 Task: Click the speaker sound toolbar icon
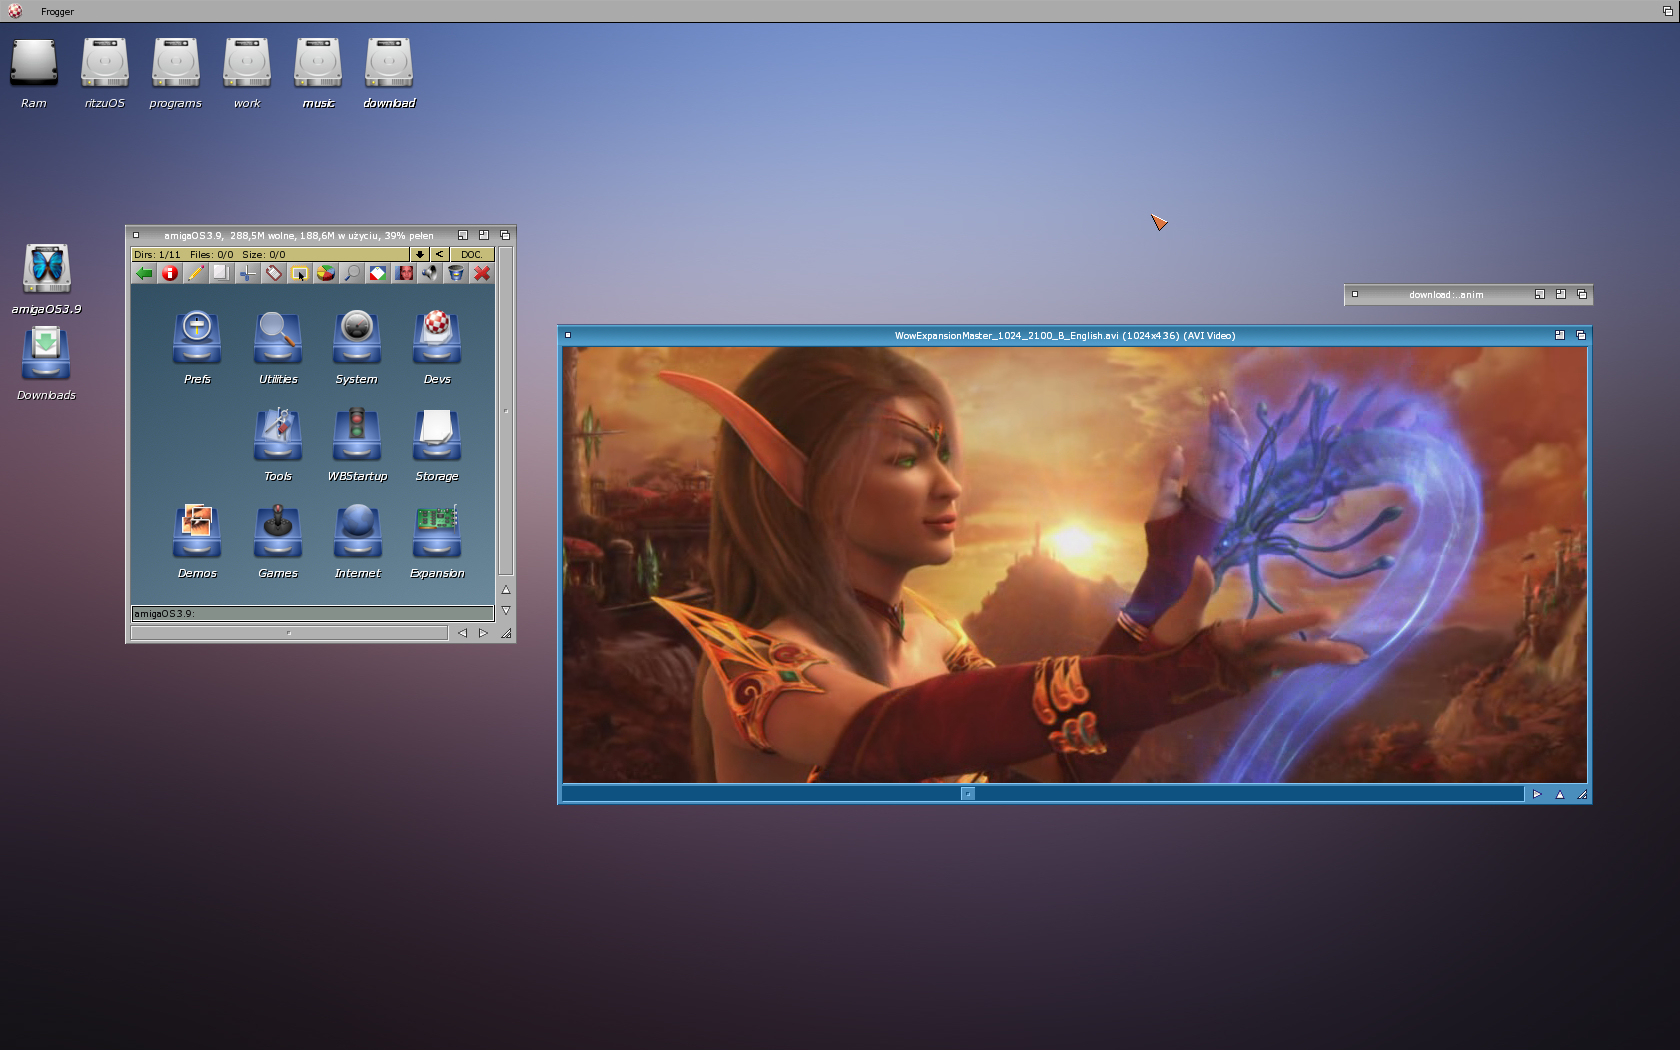pos(430,273)
